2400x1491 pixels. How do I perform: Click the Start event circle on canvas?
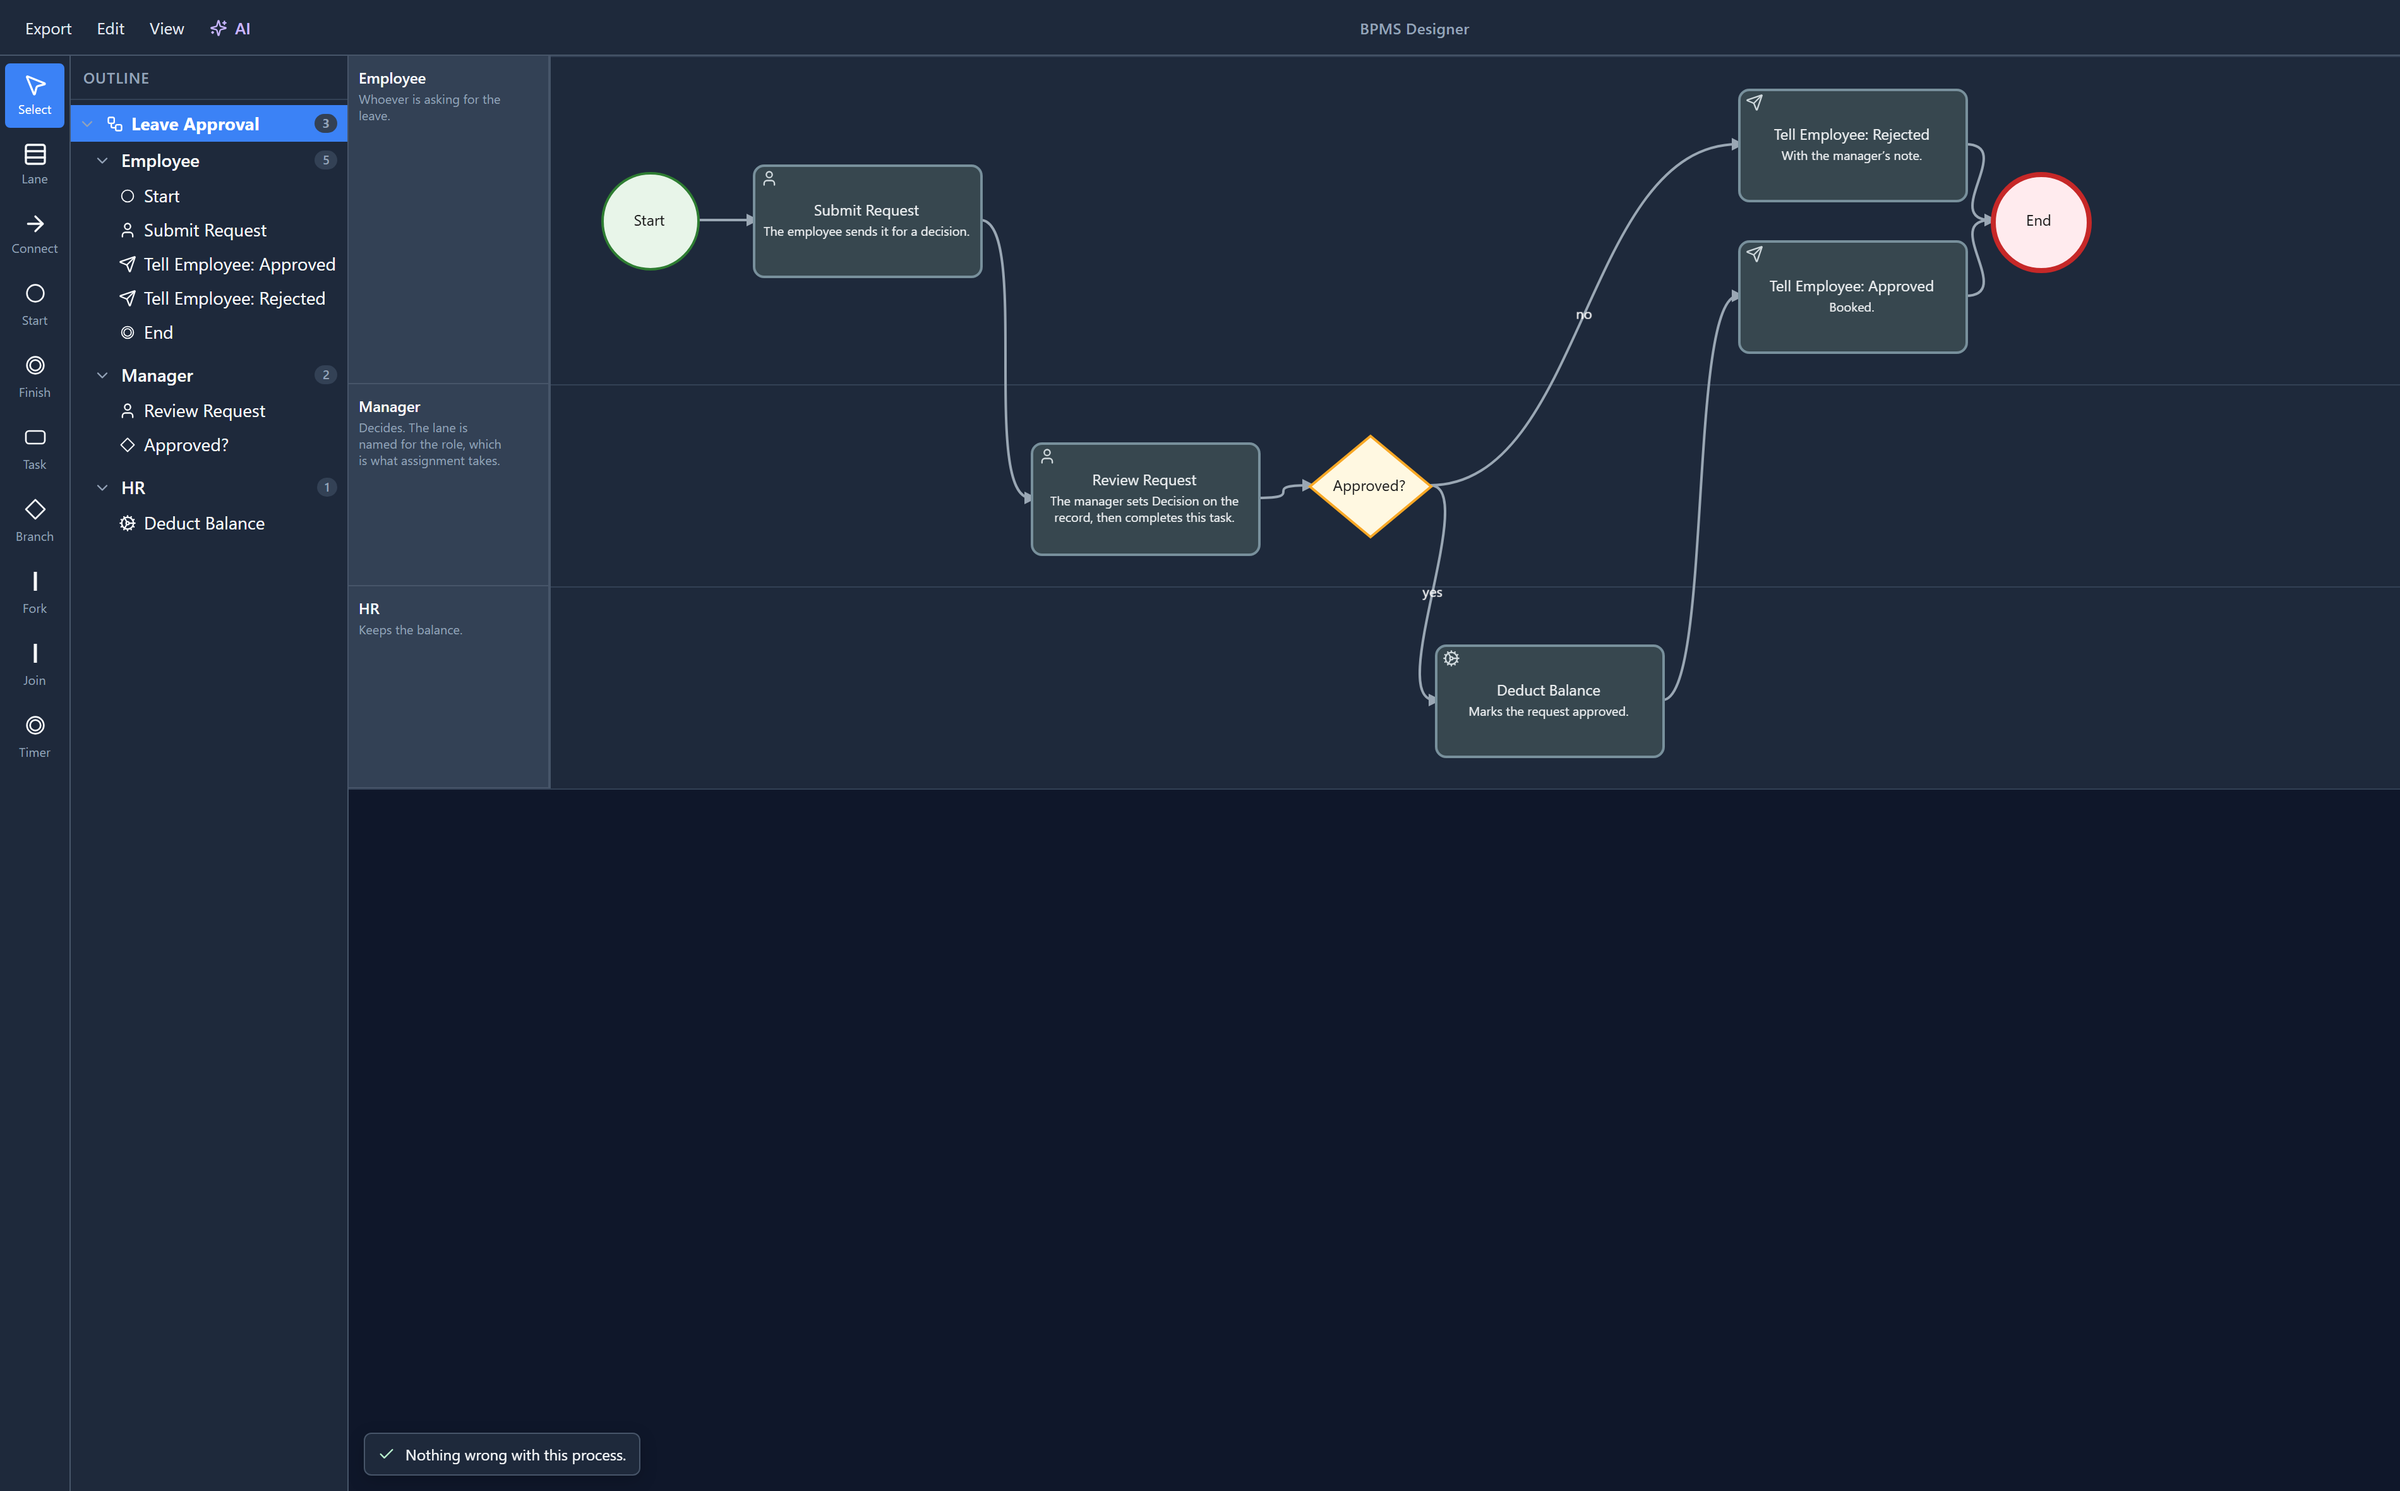coord(649,221)
